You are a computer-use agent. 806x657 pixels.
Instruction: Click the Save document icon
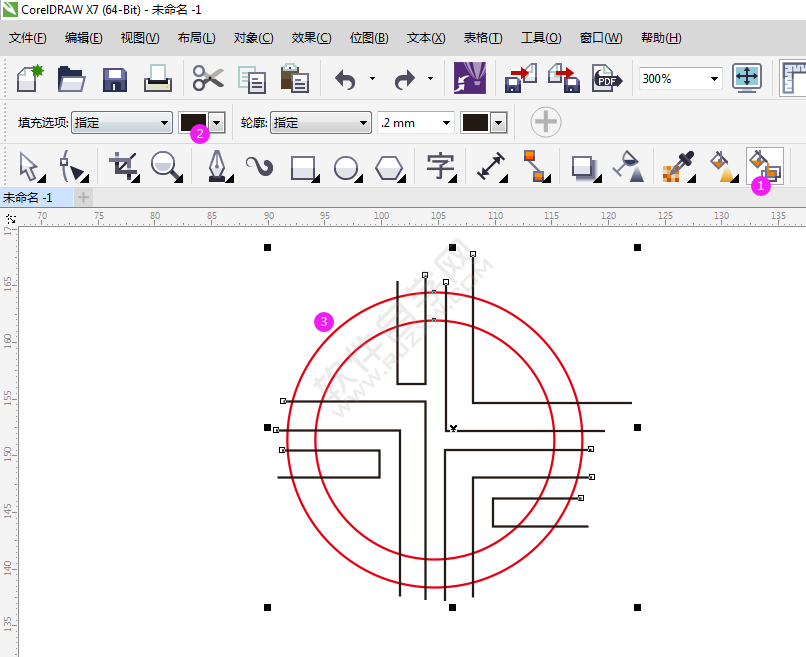(115, 77)
